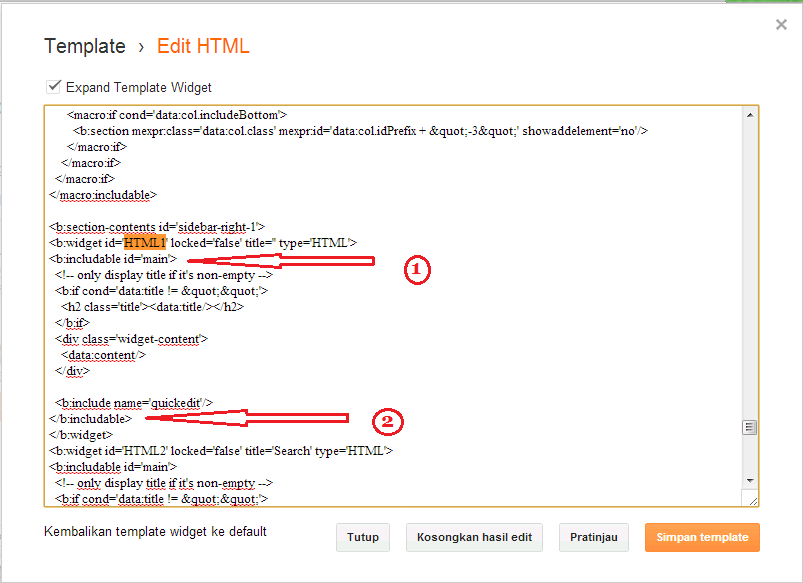Image resolution: width=803 pixels, height=583 pixels.
Task: Click the Simpan template button
Action: click(701, 537)
